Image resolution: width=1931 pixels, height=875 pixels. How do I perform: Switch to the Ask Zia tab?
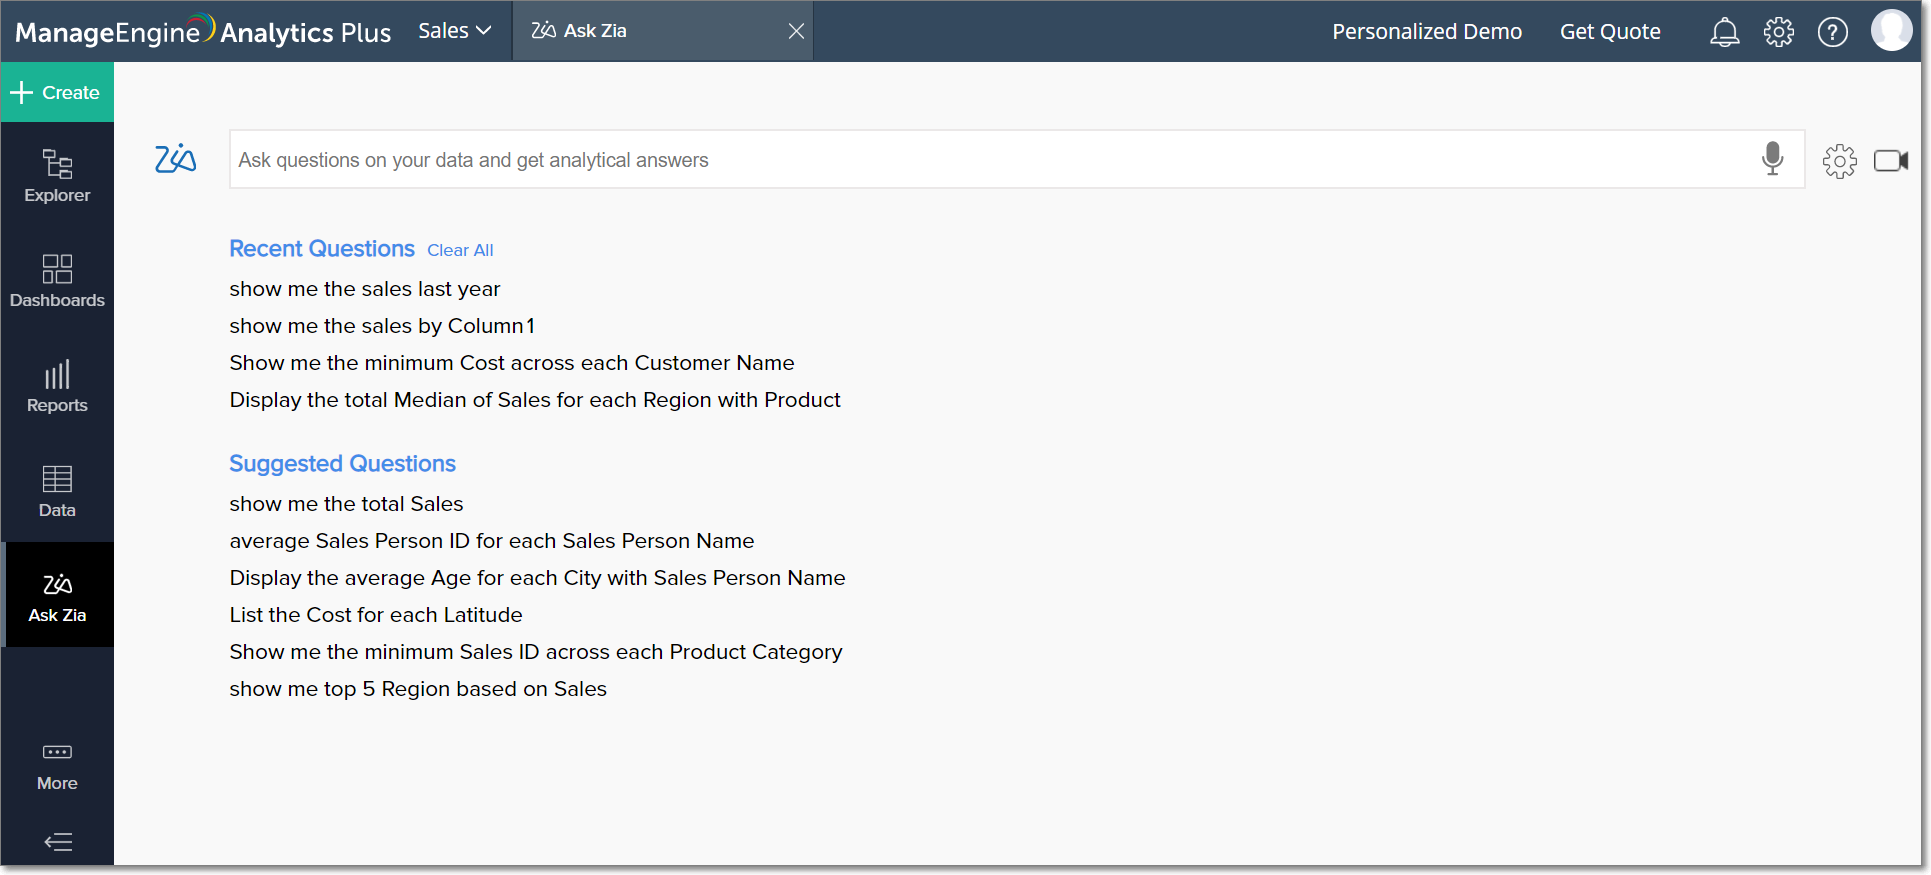tap(594, 31)
